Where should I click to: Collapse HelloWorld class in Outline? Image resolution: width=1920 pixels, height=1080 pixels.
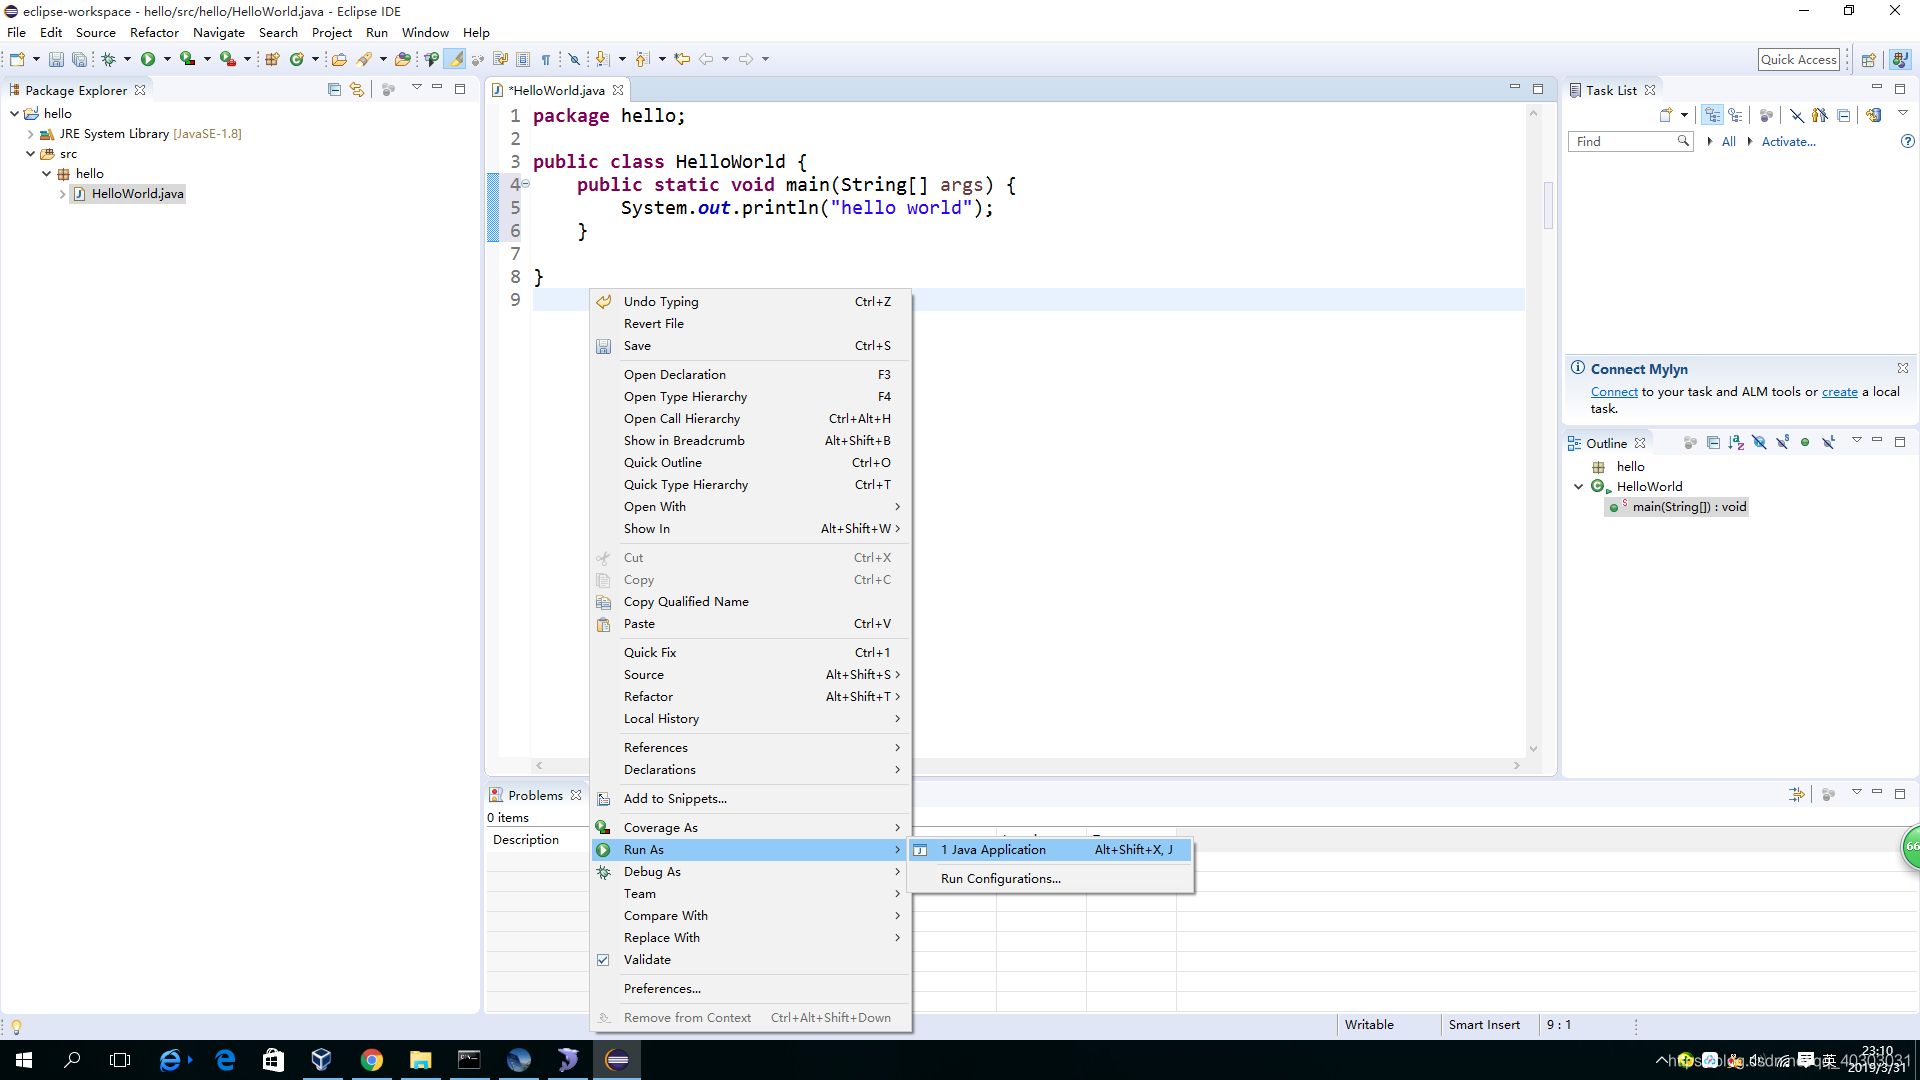[x=1579, y=487]
